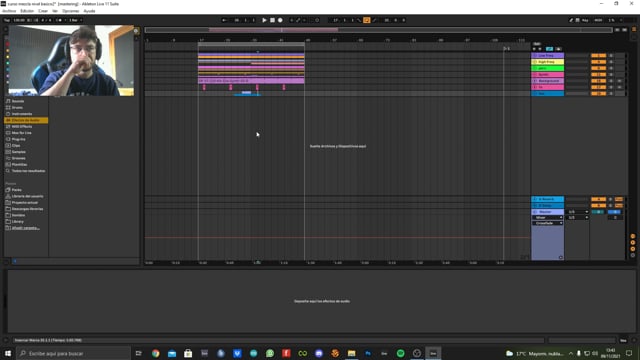Toggle the Draw Mode pencil
This screenshot has height=360, width=640.
click(571, 20)
